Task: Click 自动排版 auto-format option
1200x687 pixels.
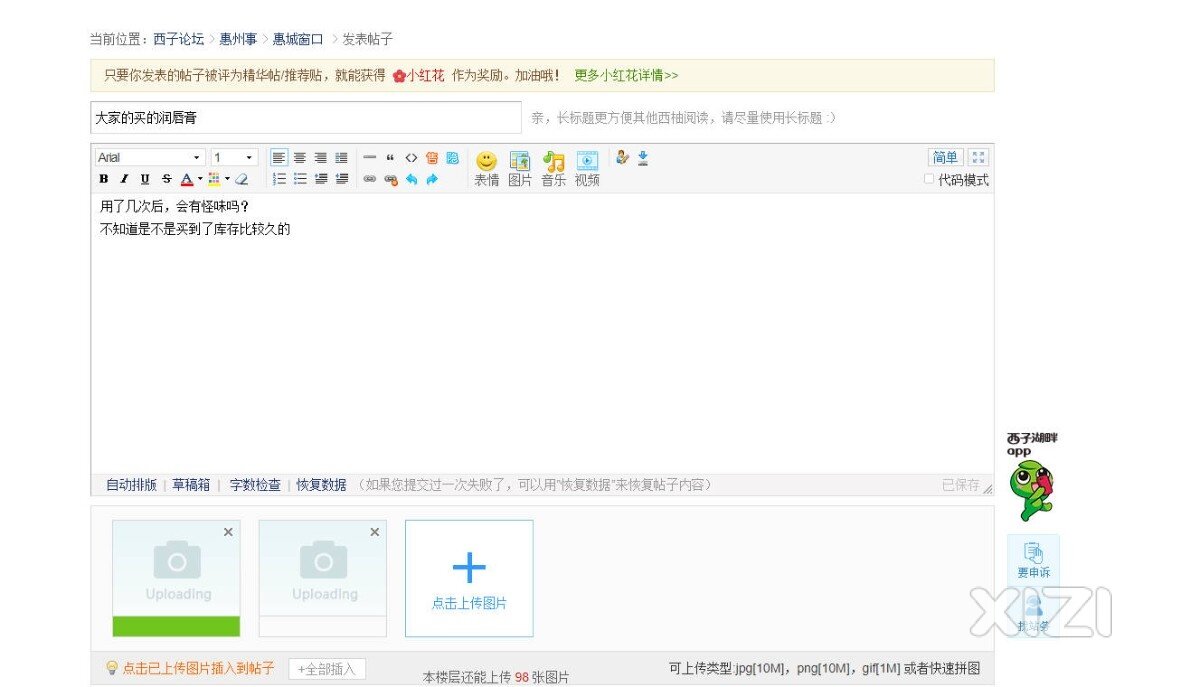Action: 131,485
